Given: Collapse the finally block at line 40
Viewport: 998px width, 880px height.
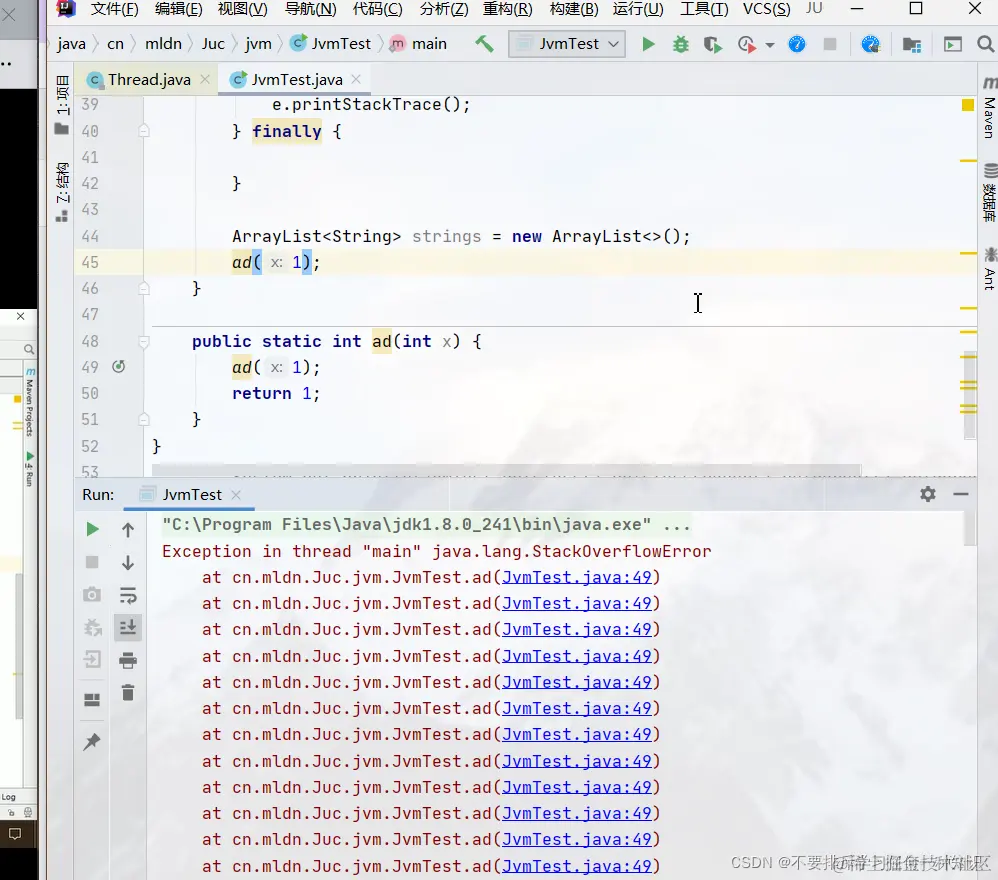Looking at the screenshot, I should tap(144, 131).
